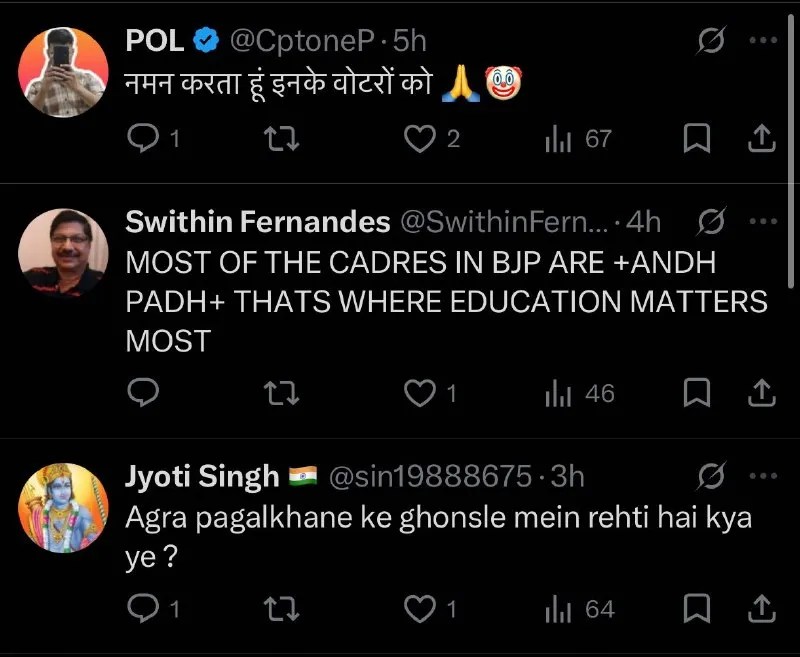View analytics showing 64 views
This screenshot has width=800, height=657.
pyautogui.click(x=580, y=608)
